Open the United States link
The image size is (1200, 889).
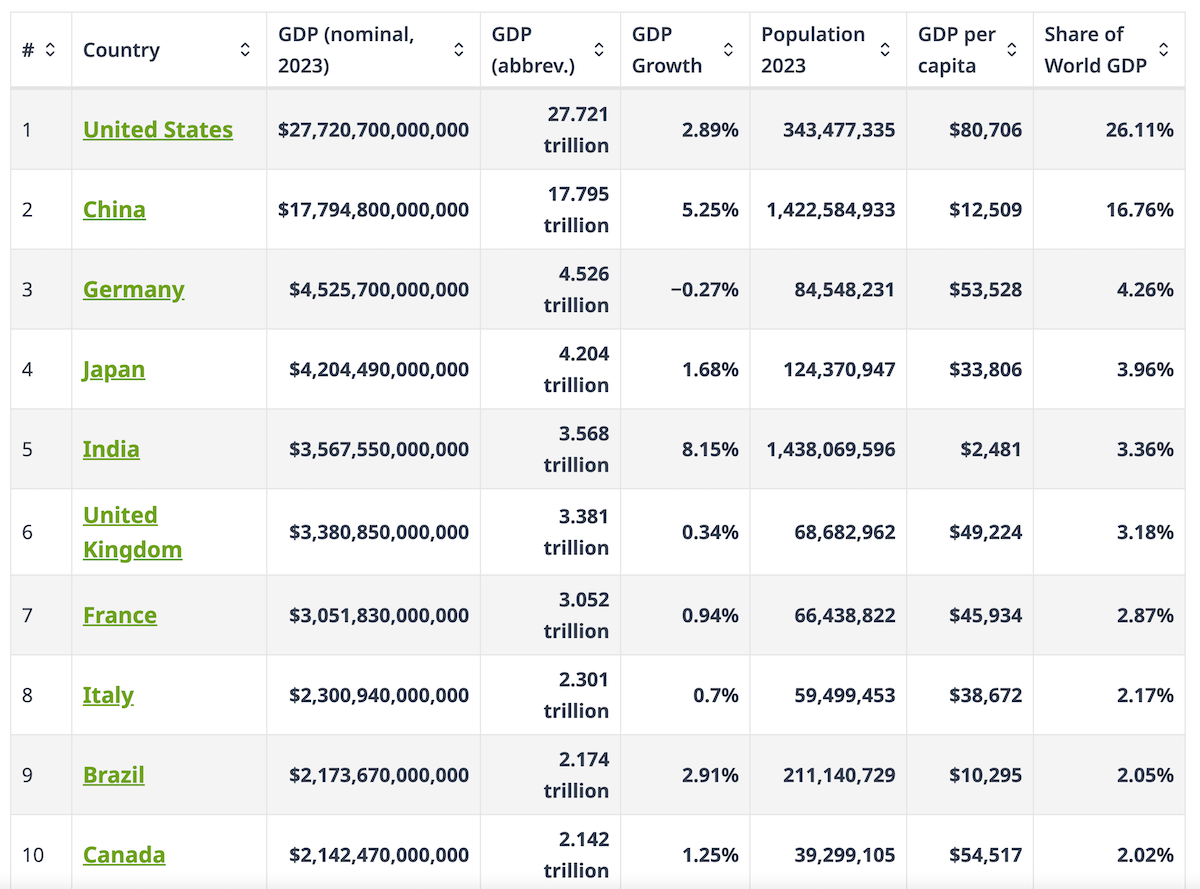click(x=158, y=130)
